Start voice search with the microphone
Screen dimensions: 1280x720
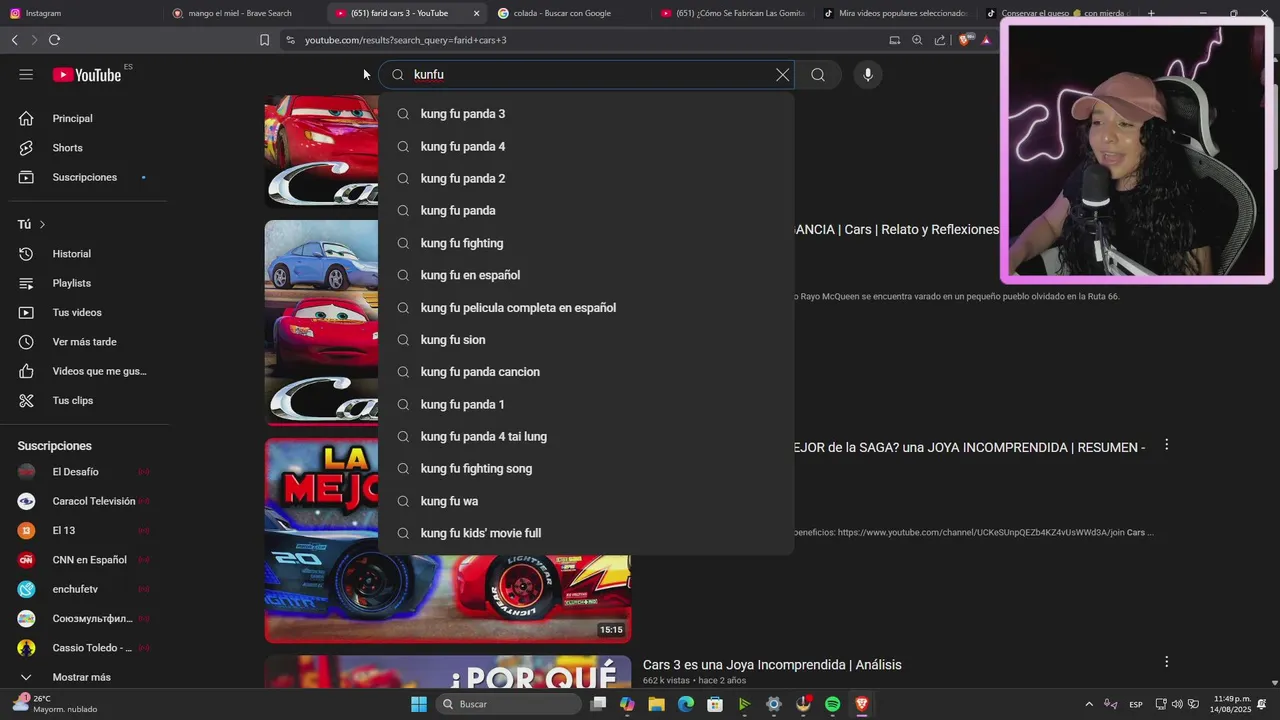[868, 75]
